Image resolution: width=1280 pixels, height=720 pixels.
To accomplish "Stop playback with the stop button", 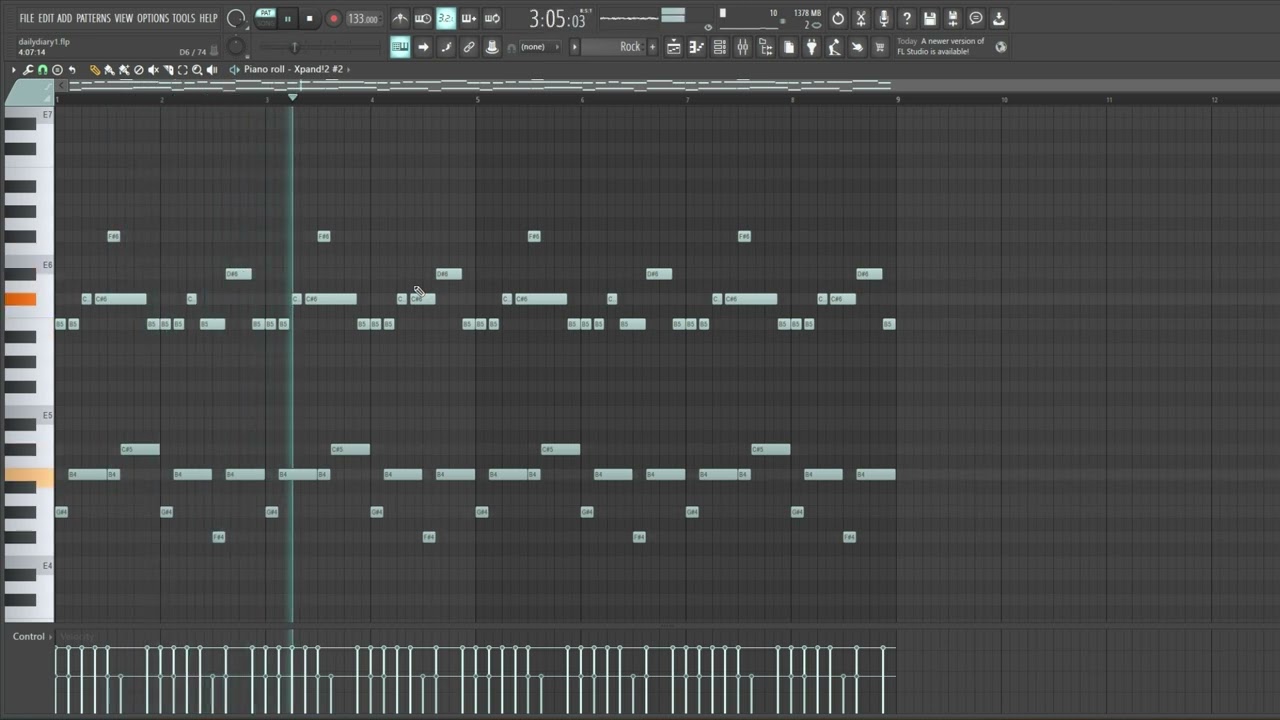I will (x=310, y=18).
